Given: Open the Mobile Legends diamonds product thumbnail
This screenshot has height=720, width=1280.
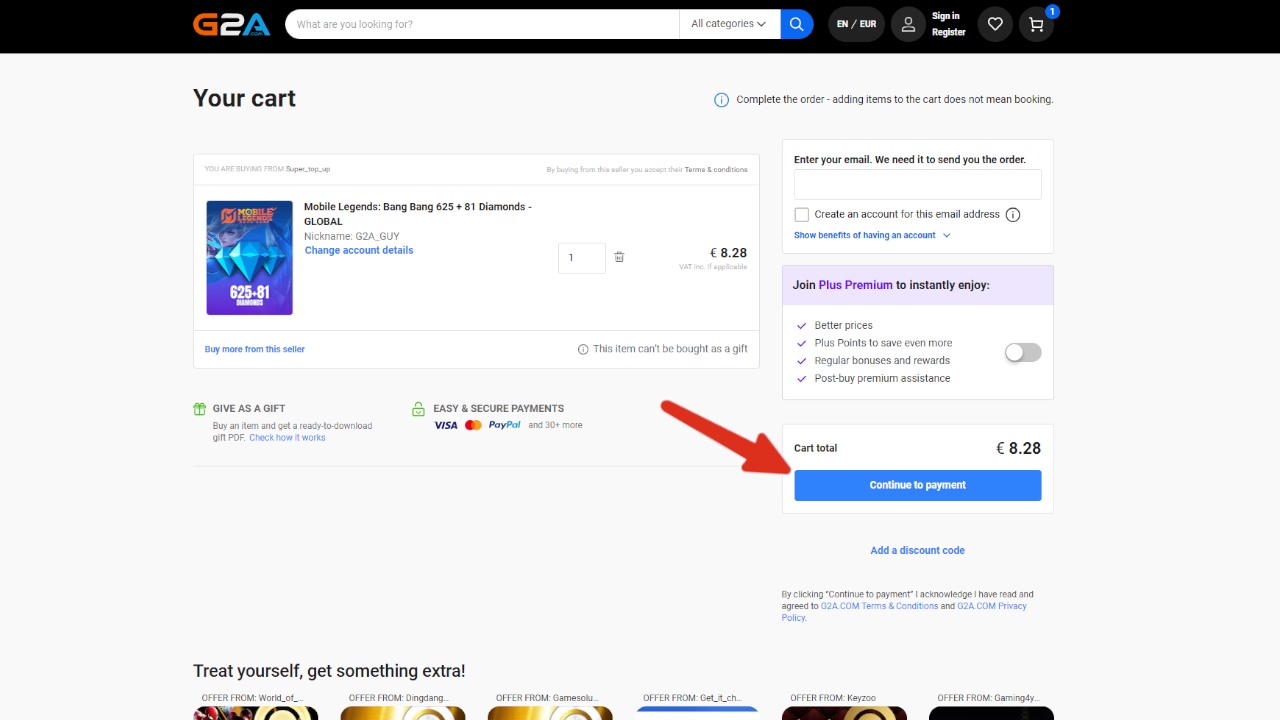Looking at the screenshot, I should click(x=249, y=258).
